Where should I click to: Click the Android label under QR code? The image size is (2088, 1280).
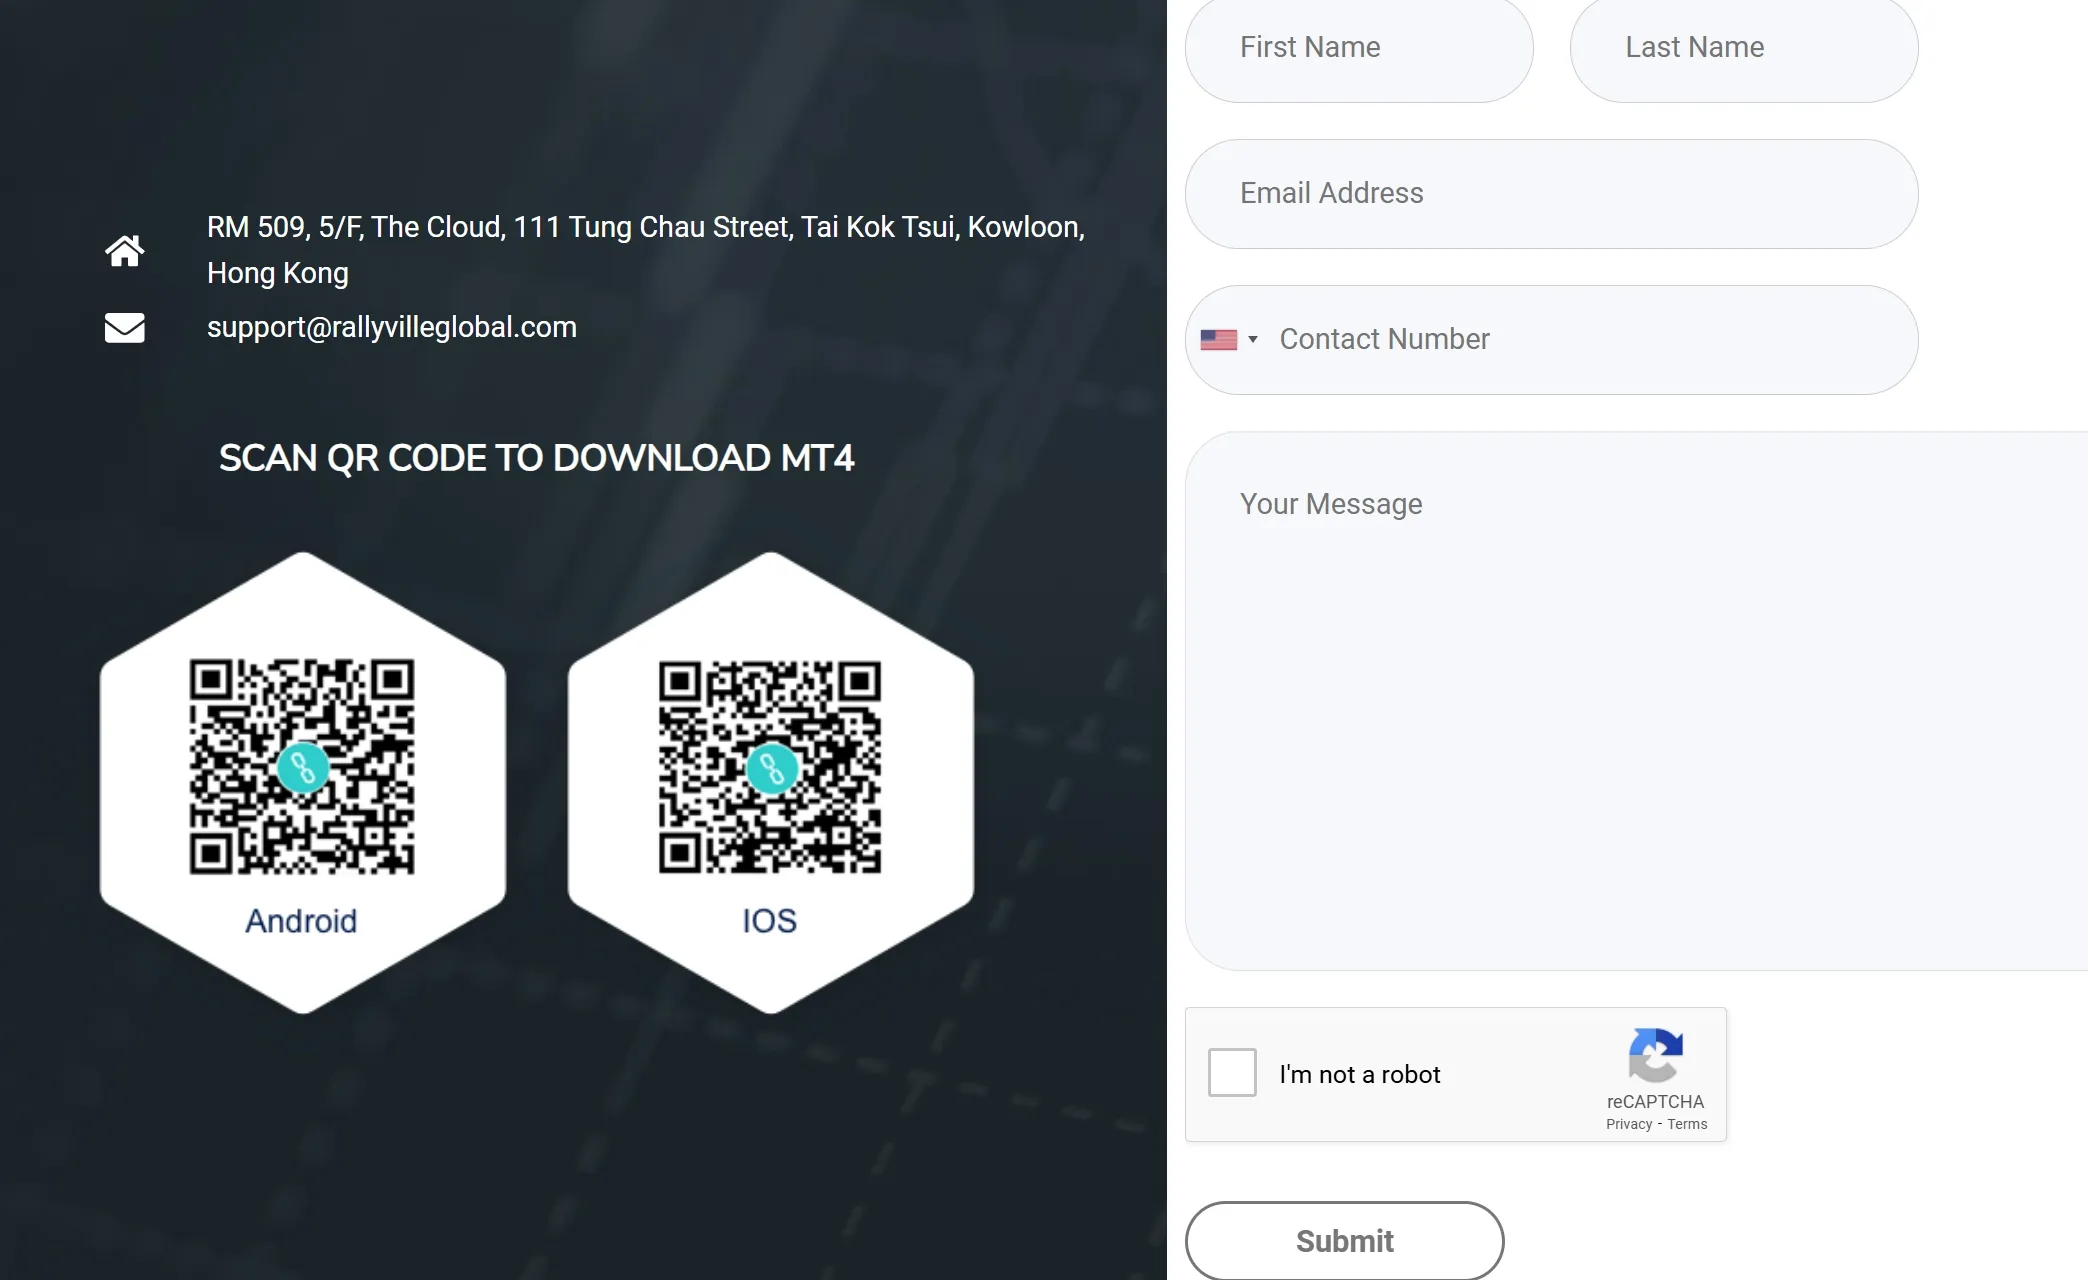[301, 921]
